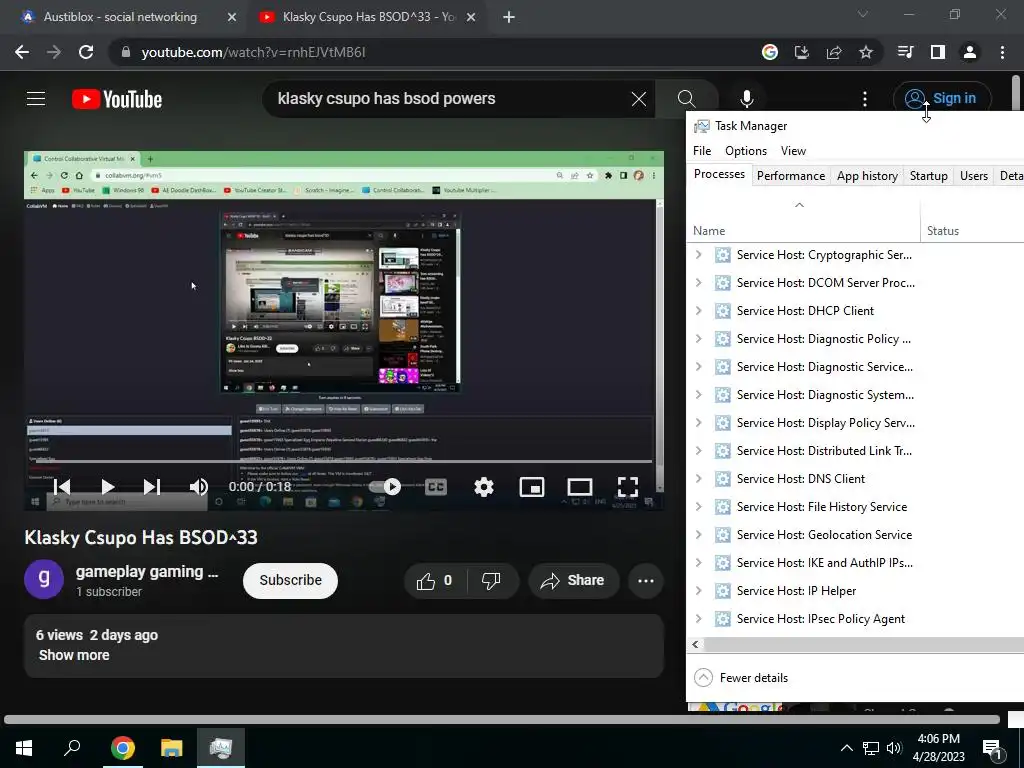Open more actions ellipsis under video

[x=646, y=581]
